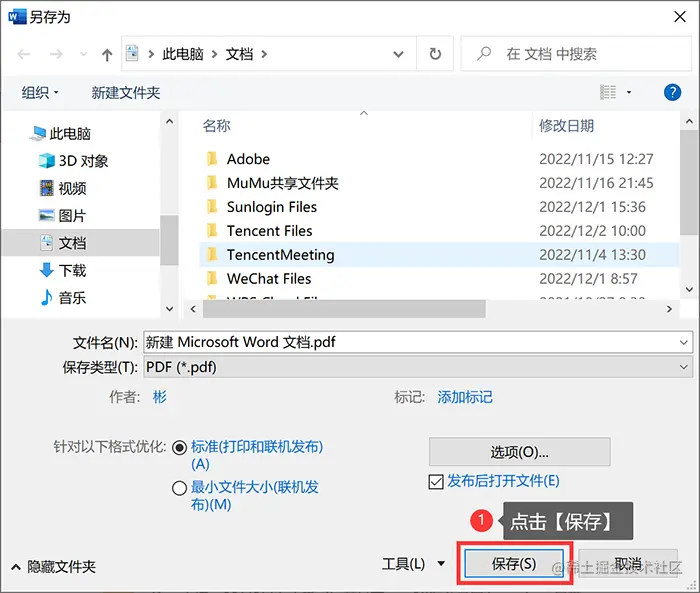Click date 2022/11/15 12:27 of Adobe
The width and height of the screenshot is (700, 593).
pos(596,159)
